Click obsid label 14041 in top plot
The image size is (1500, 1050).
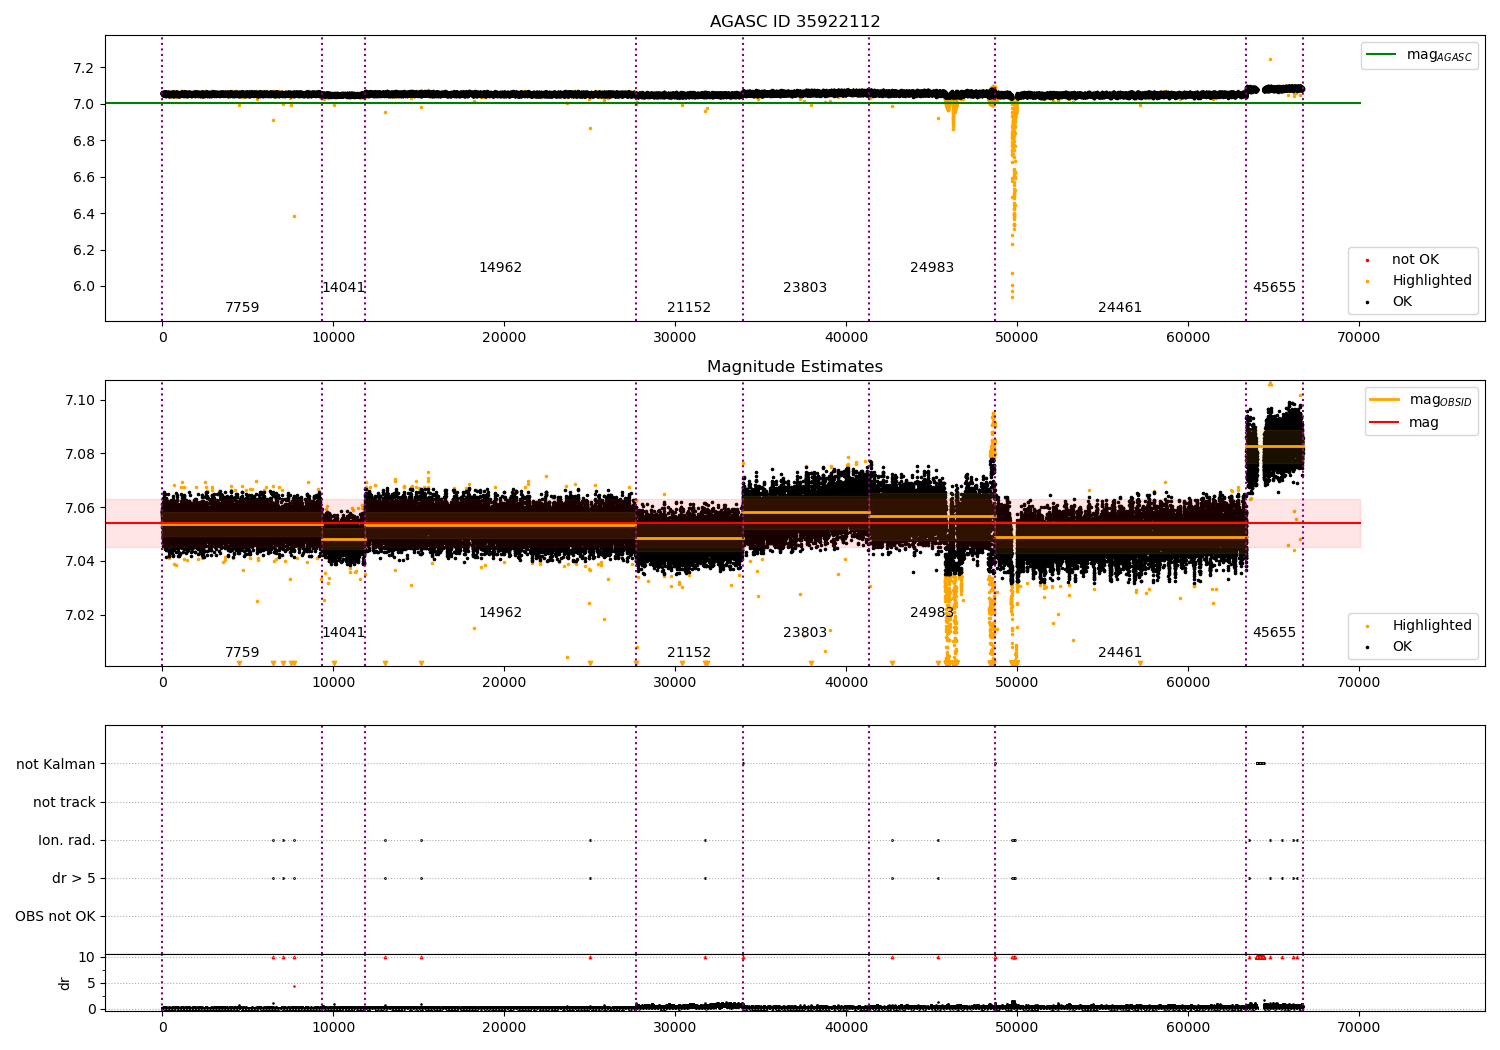343,288
